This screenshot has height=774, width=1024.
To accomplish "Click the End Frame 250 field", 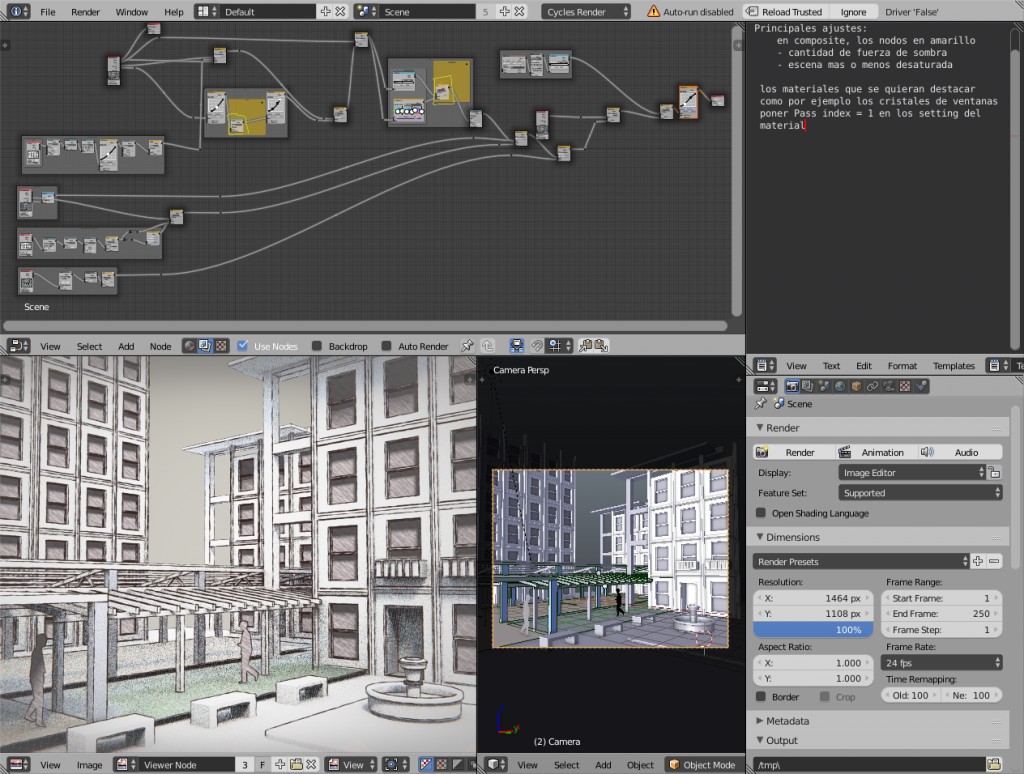I will pos(942,614).
